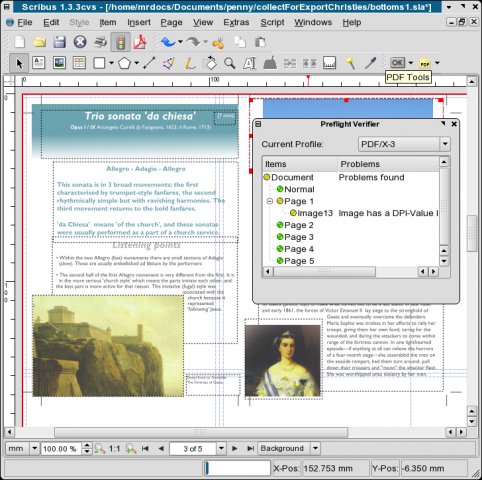Select the Insert Line tool
Viewport: 482px width, 480px height.
(149, 63)
